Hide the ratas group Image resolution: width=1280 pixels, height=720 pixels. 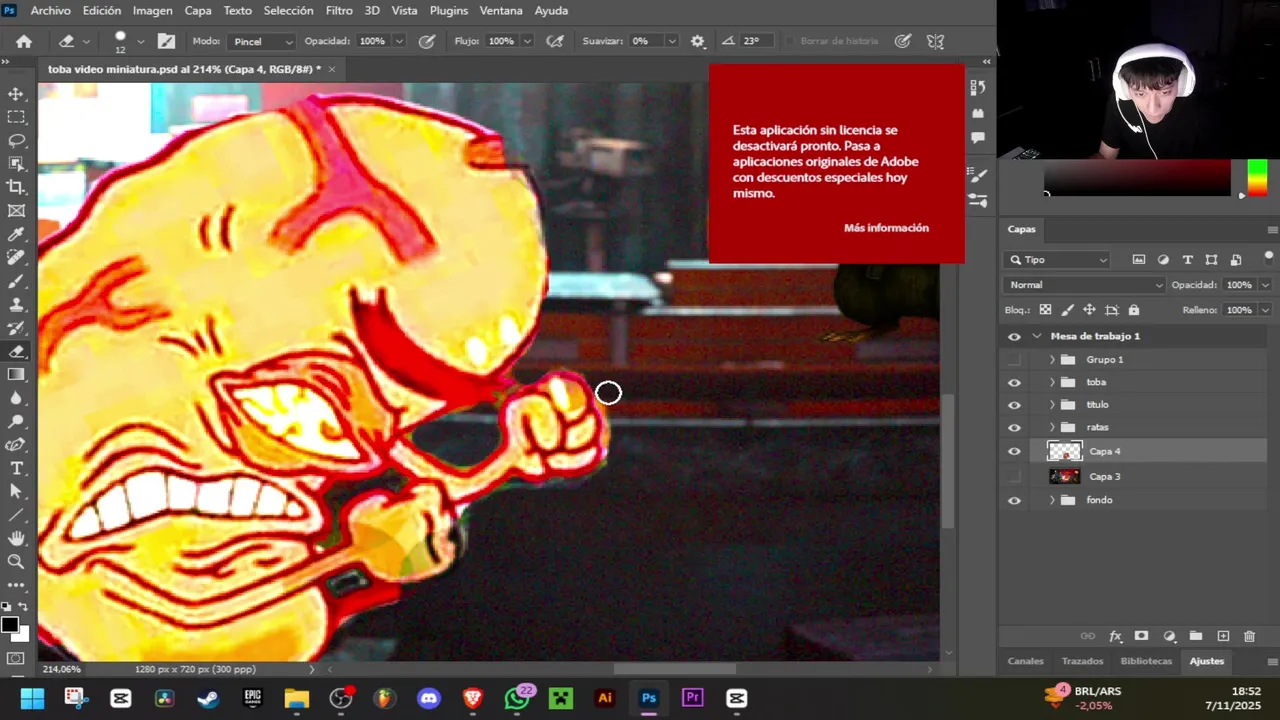point(1014,428)
